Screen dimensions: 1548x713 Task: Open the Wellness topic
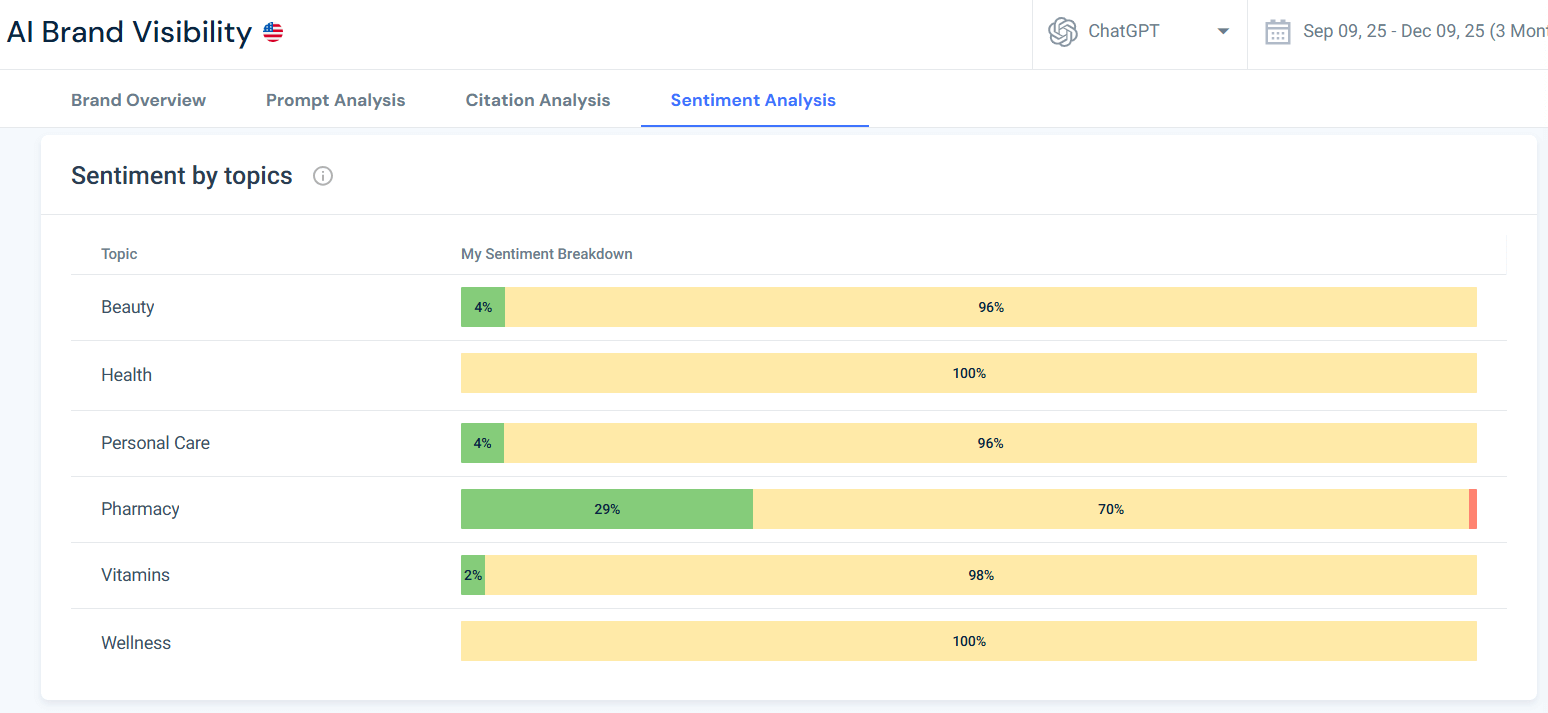pyautogui.click(x=136, y=642)
